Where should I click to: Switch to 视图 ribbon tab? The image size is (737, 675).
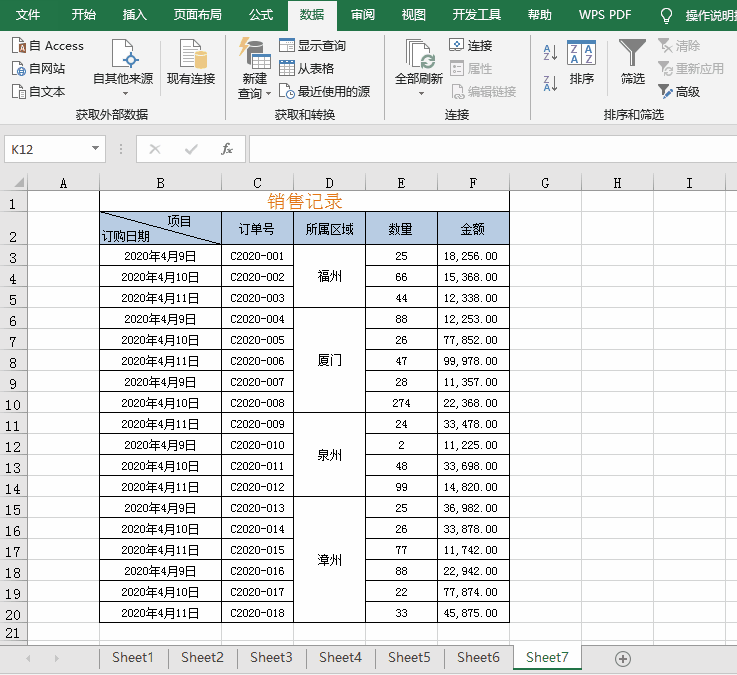point(414,15)
